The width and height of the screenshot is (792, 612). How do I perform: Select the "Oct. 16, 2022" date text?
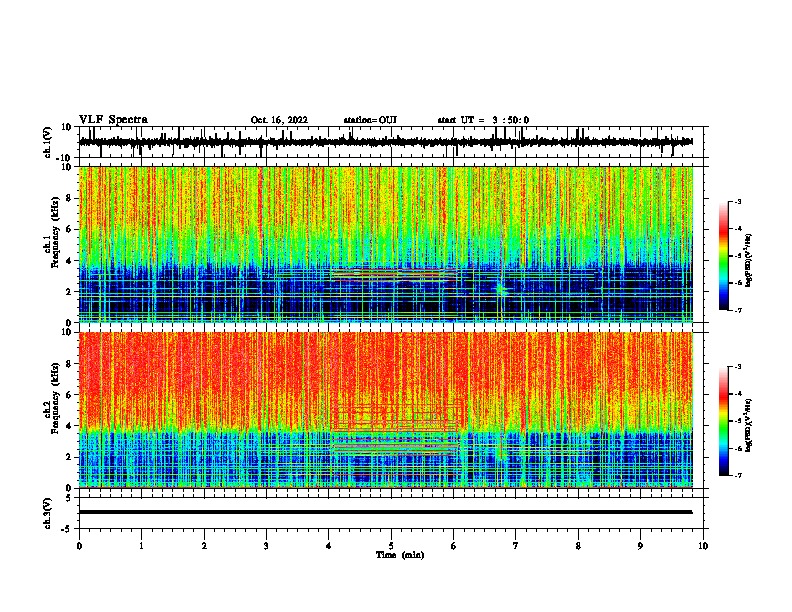279,120
